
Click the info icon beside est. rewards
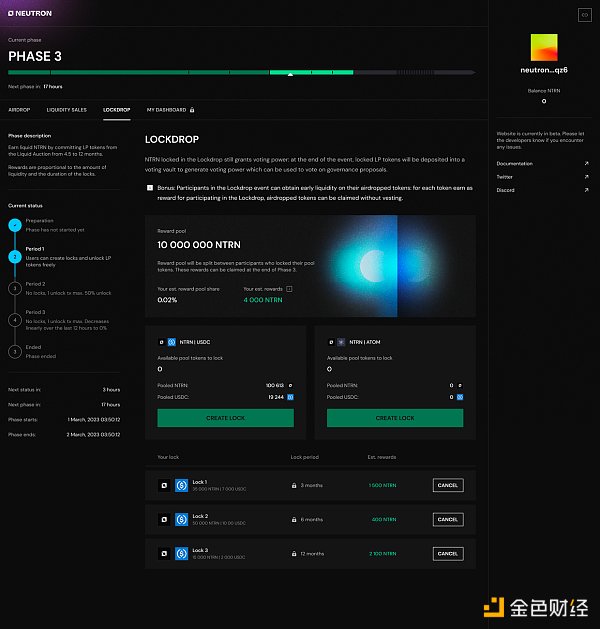(x=290, y=288)
